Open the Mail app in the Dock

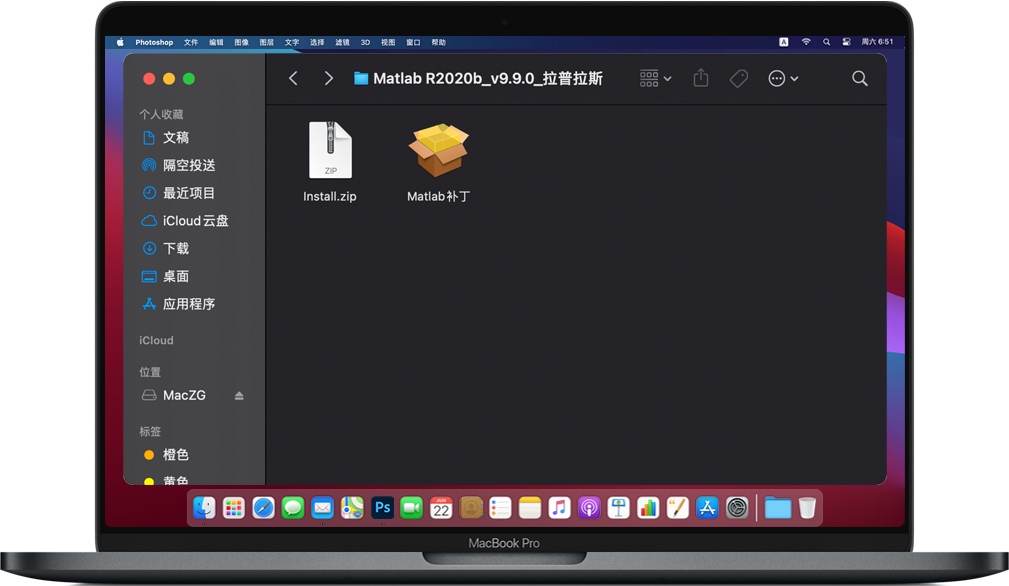point(322,508)
